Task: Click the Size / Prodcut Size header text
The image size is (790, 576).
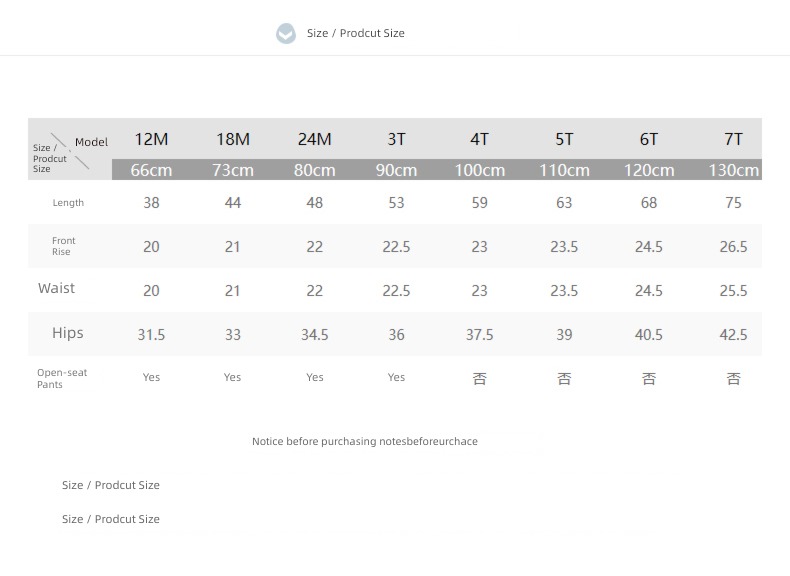Action: click(x=356, y=33)
